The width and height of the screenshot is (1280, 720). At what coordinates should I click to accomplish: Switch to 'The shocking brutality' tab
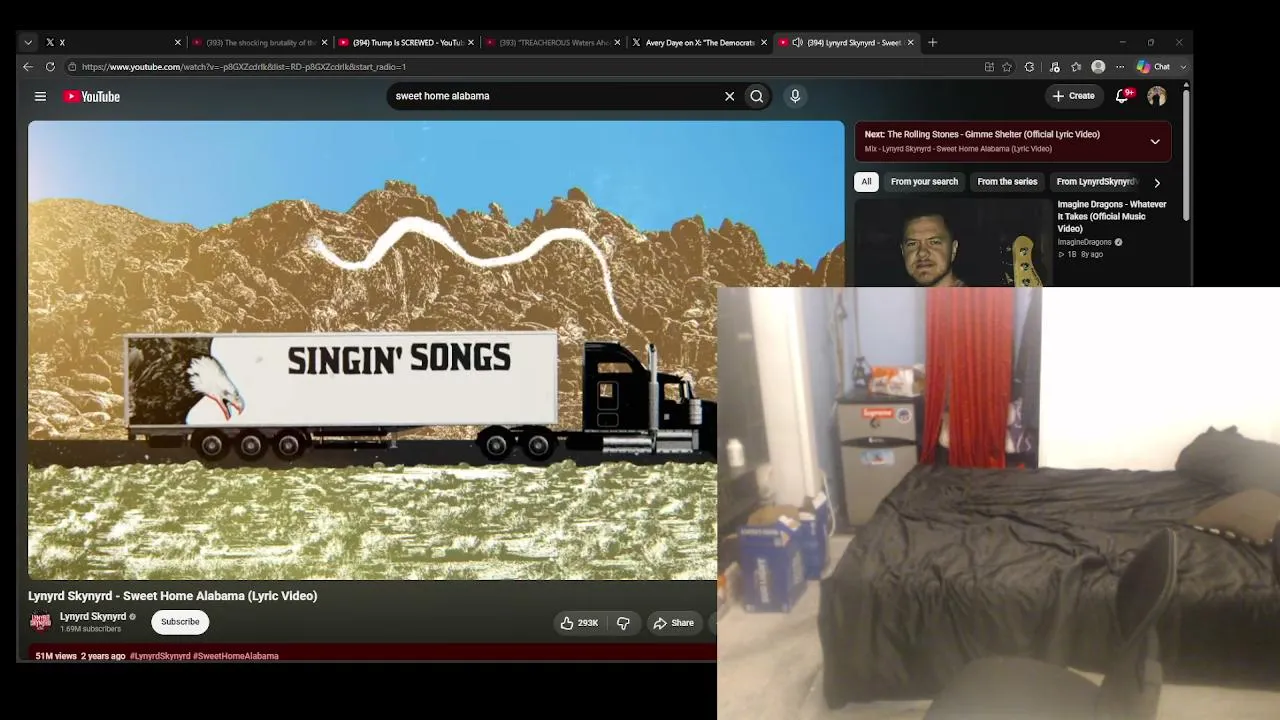pyautogui.click(x=260, y=42)
